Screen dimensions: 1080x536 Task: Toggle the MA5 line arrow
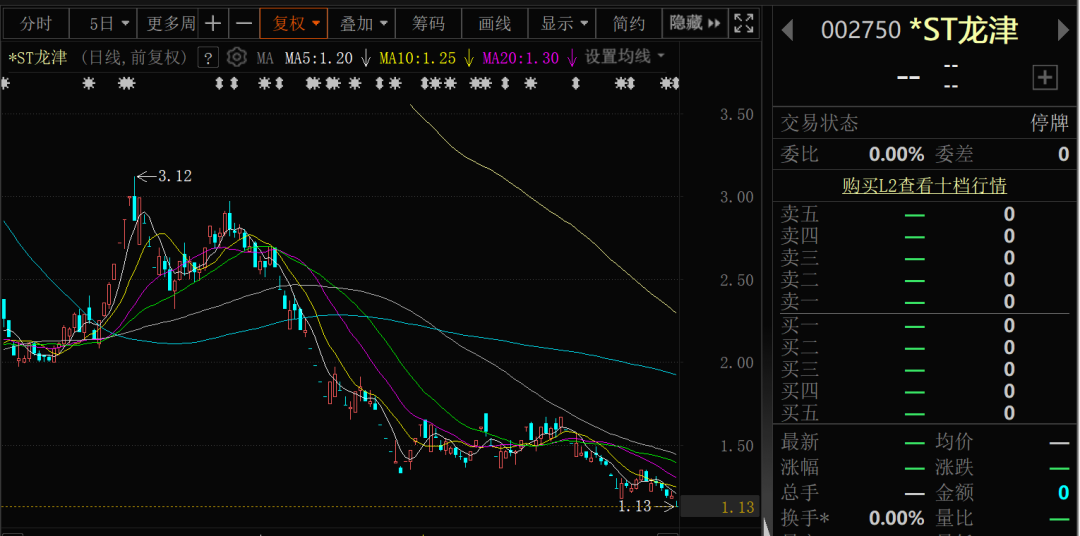(x=366, y=58)
